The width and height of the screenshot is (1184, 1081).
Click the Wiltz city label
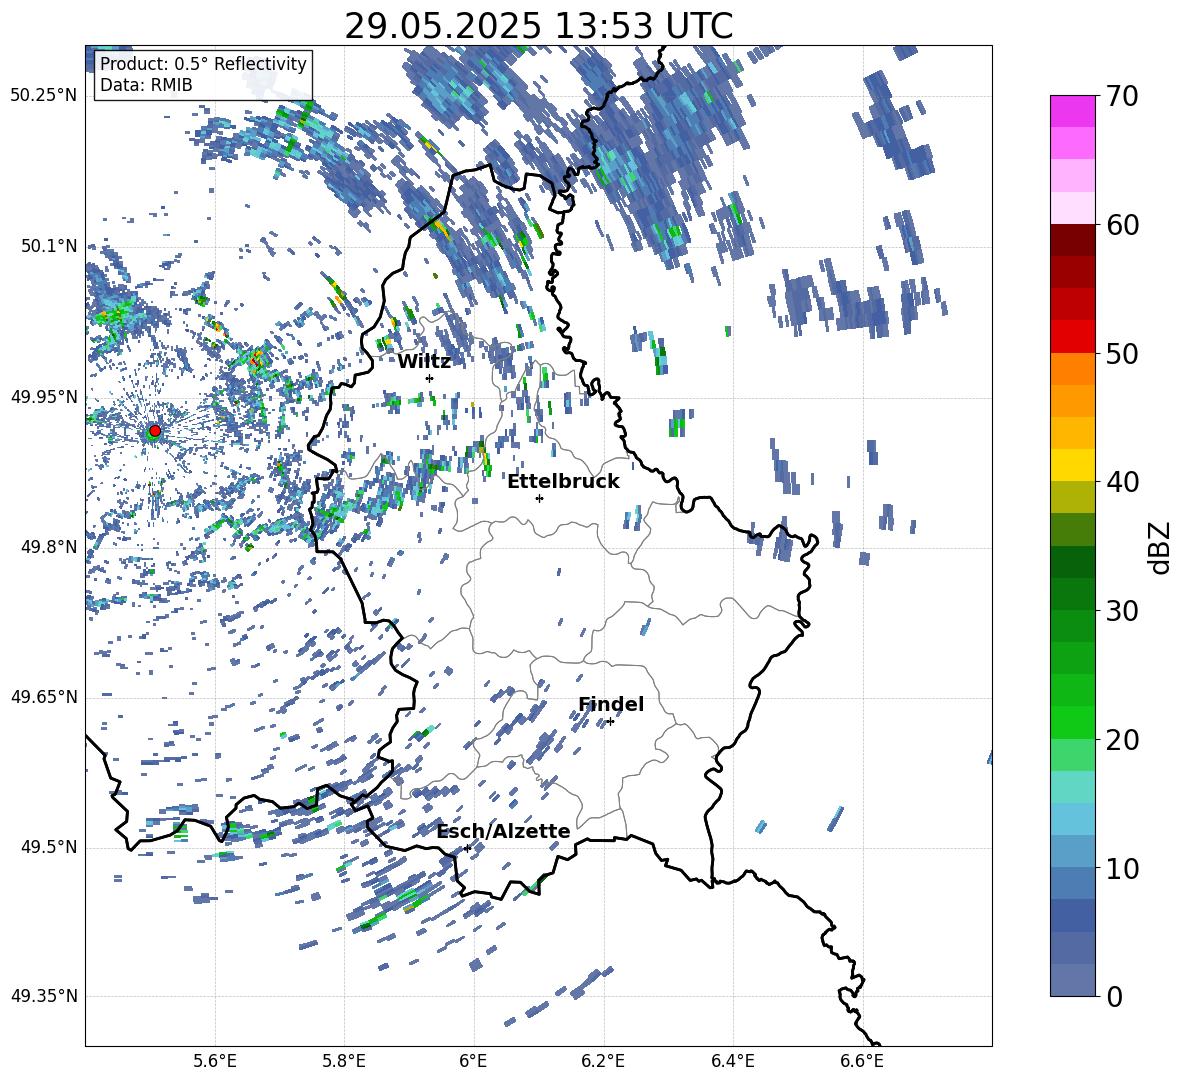pos(424,362)
